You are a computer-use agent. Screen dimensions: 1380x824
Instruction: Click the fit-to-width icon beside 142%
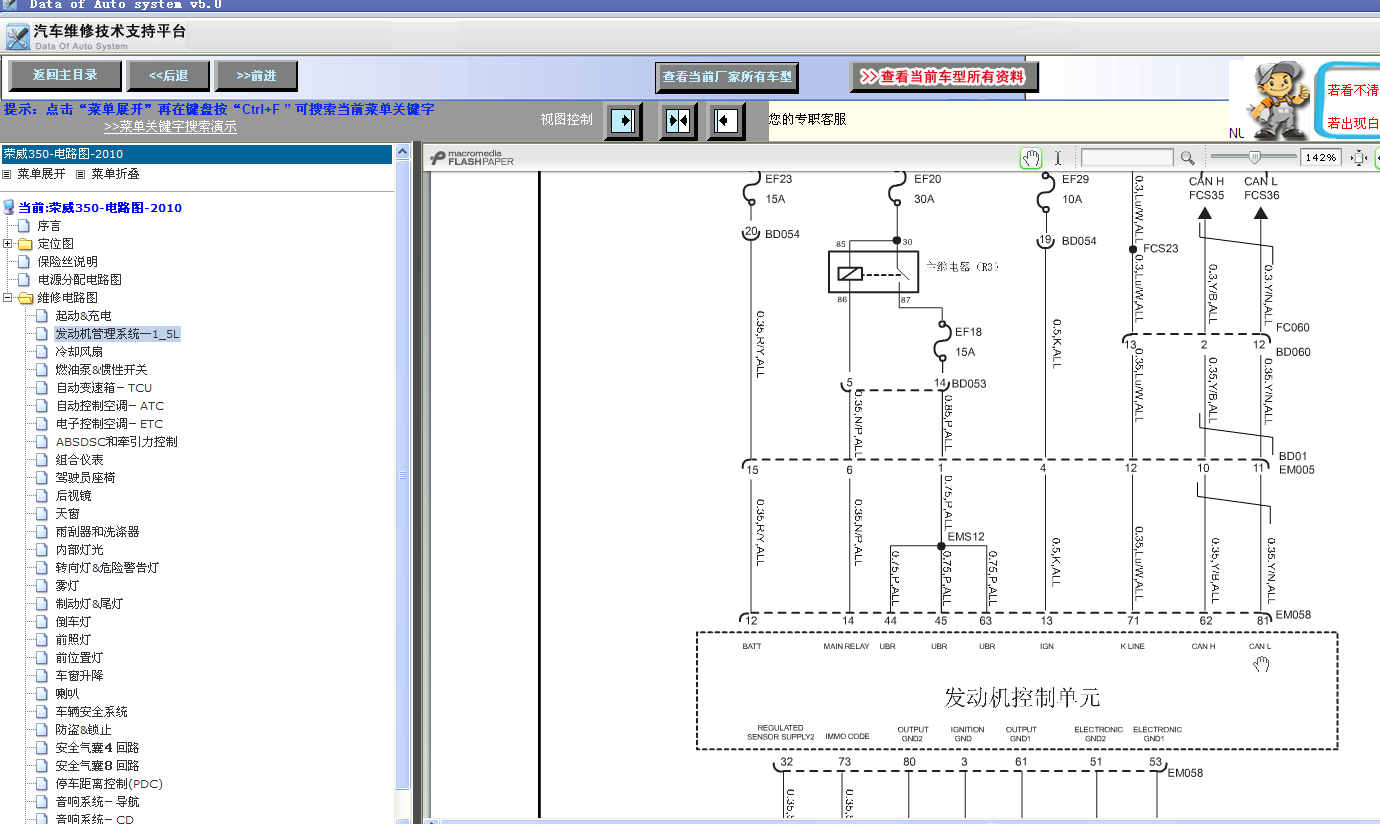(x=1358, y=158)
